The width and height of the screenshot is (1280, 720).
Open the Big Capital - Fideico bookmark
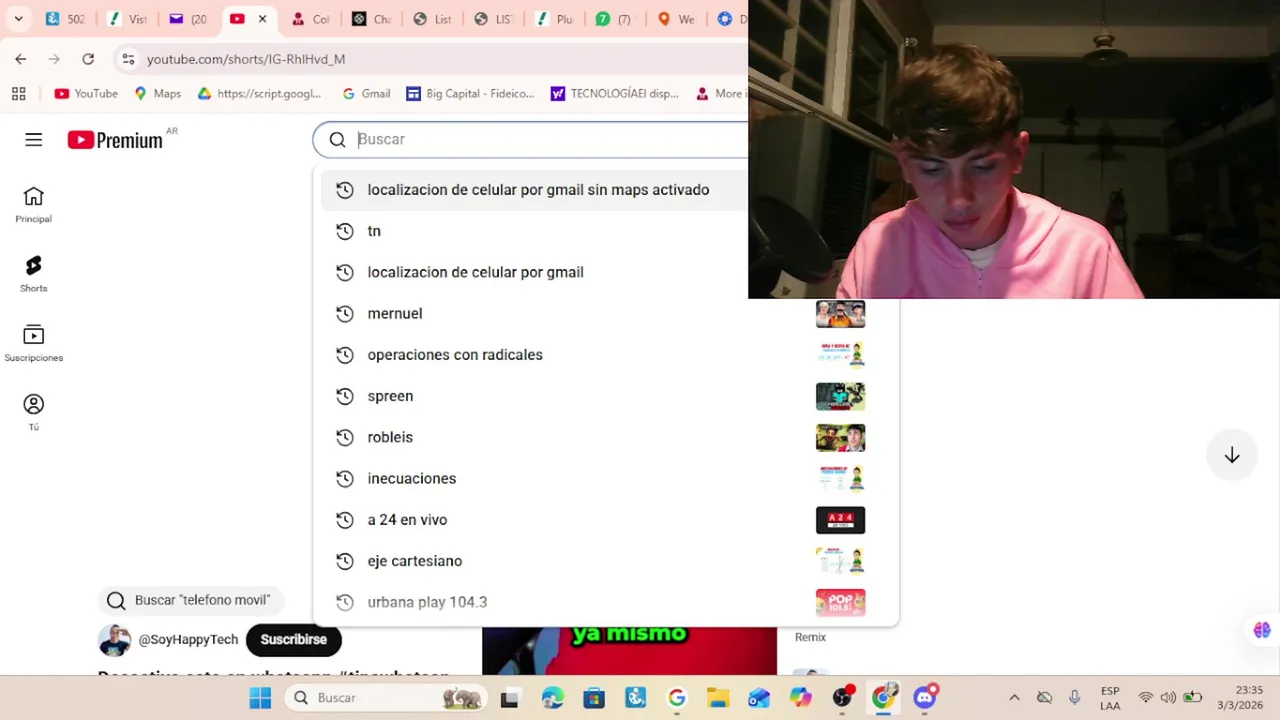pyautogui.click(x=470, y=94)
